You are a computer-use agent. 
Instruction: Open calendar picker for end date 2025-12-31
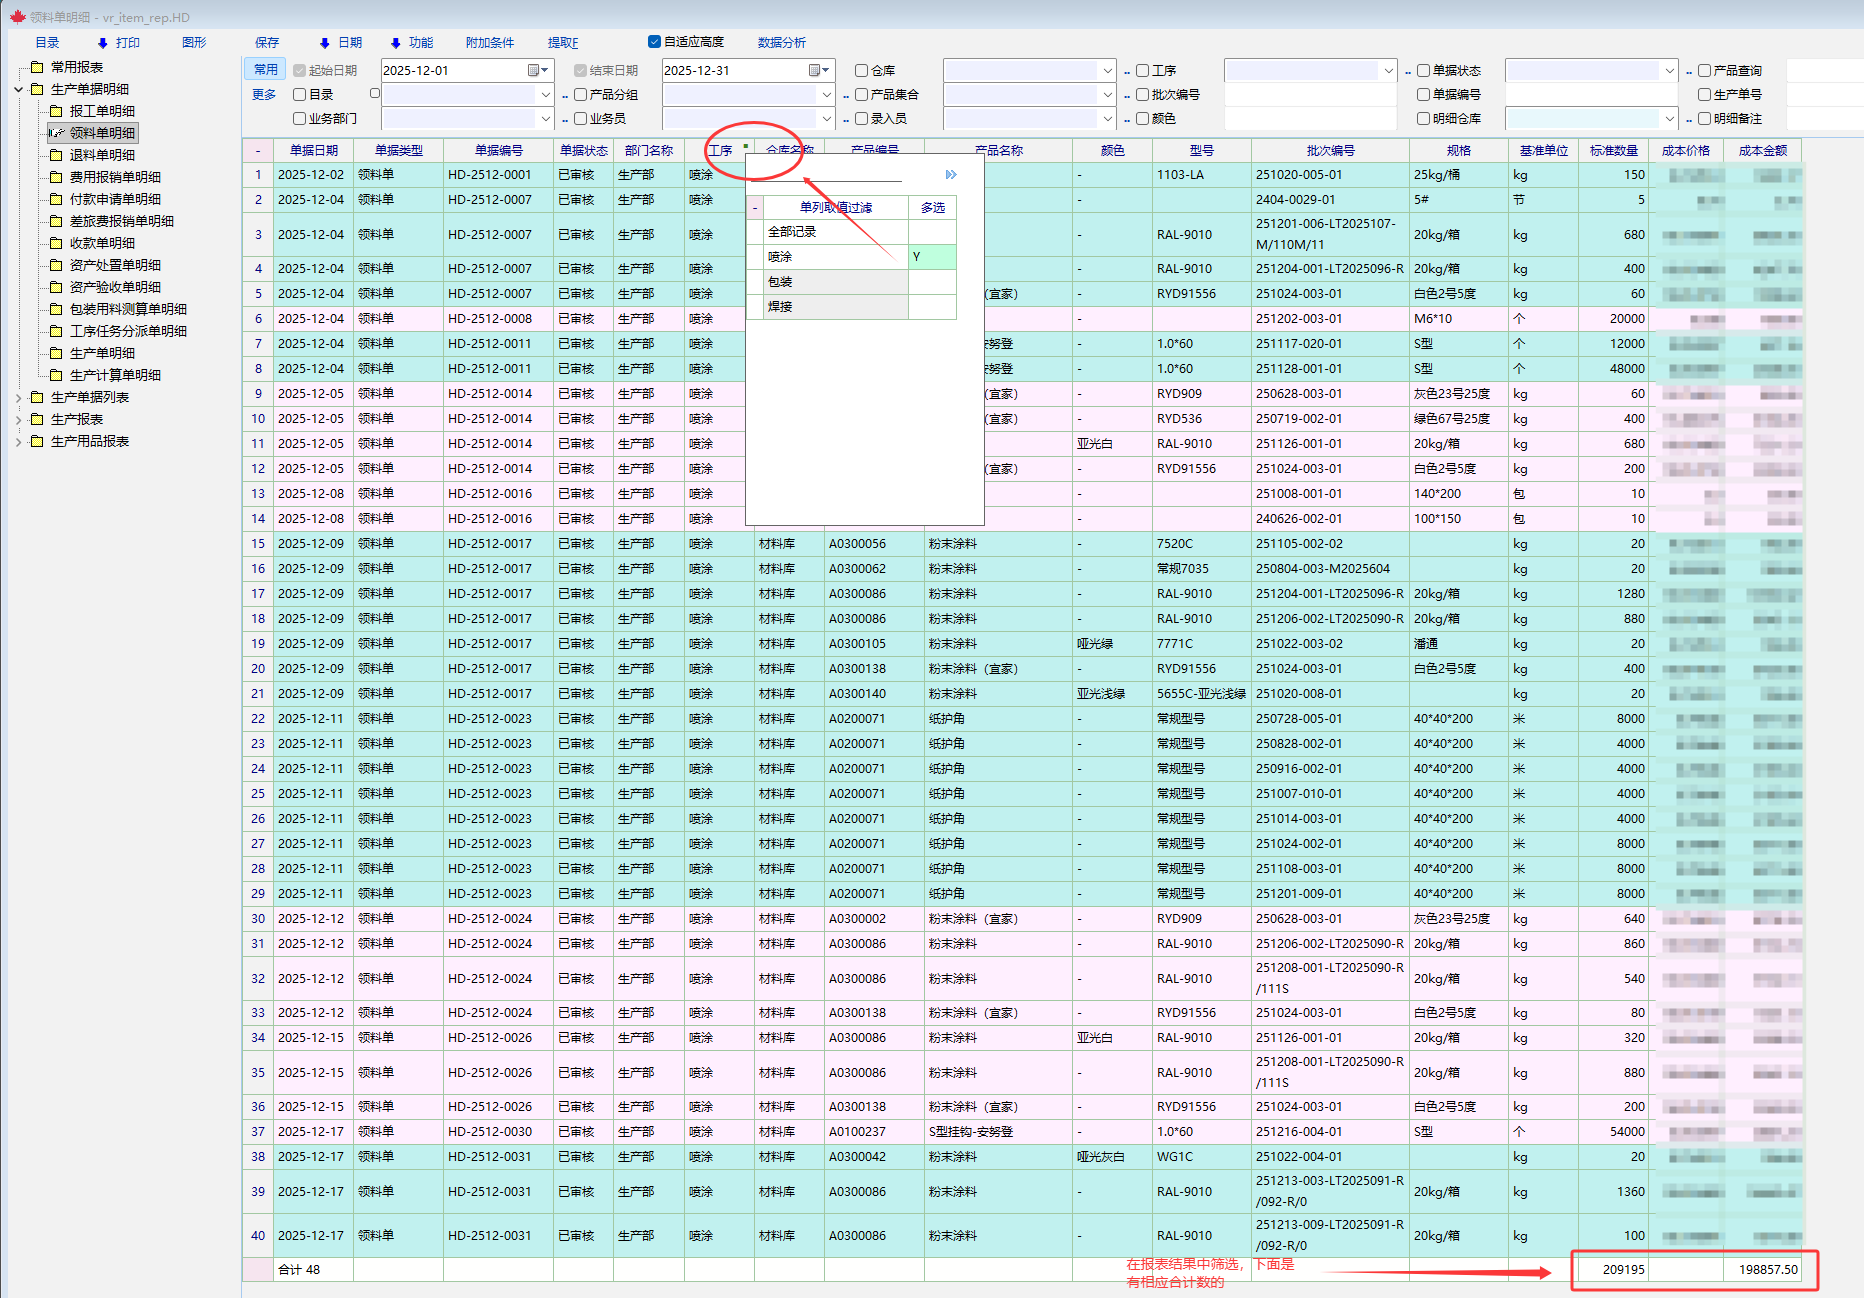tap(819, 70)
